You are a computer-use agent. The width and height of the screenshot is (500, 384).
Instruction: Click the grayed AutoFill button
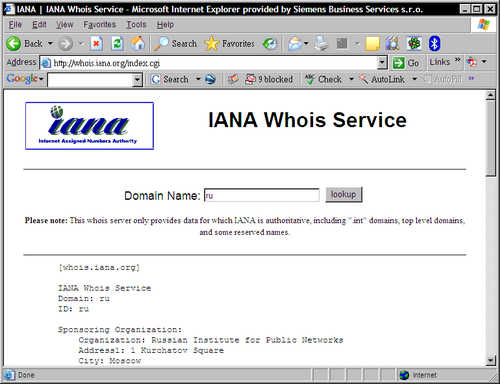point(442,79)
